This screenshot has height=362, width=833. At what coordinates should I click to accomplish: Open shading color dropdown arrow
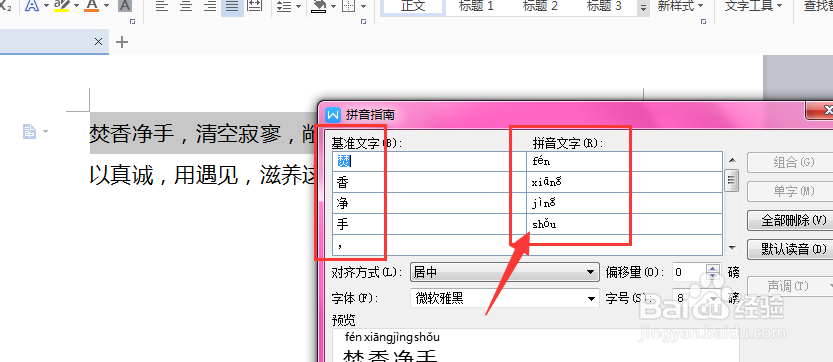[x=333, y=6]
